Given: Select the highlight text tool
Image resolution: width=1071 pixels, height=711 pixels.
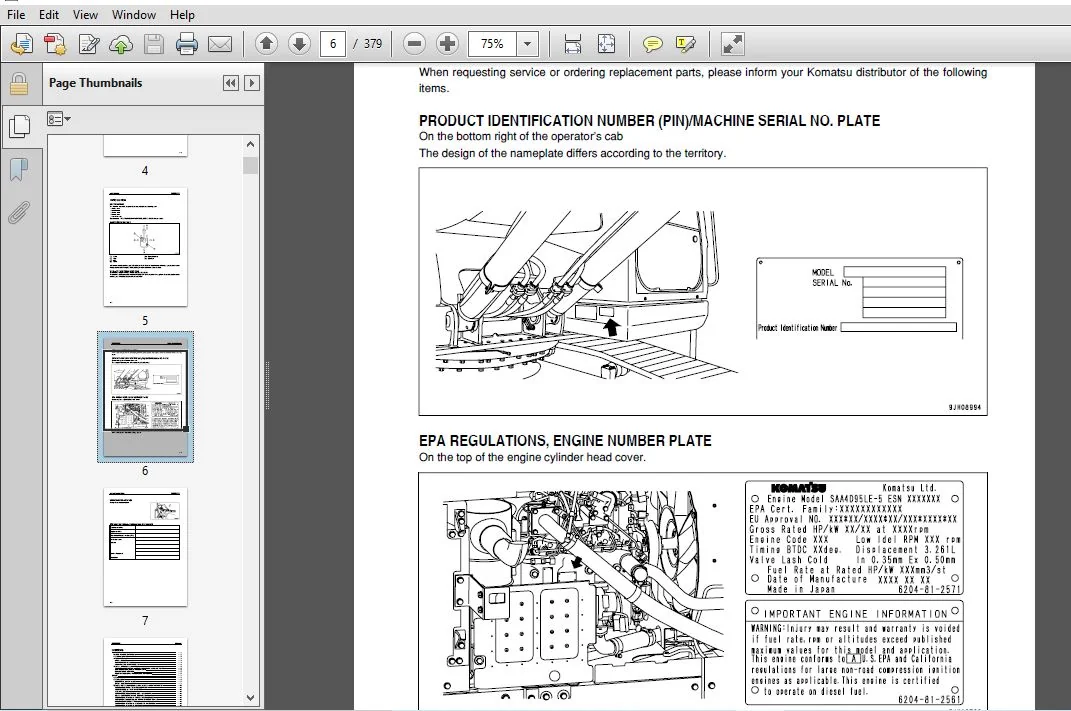Looking at the screenshot, I should (685, 44).
